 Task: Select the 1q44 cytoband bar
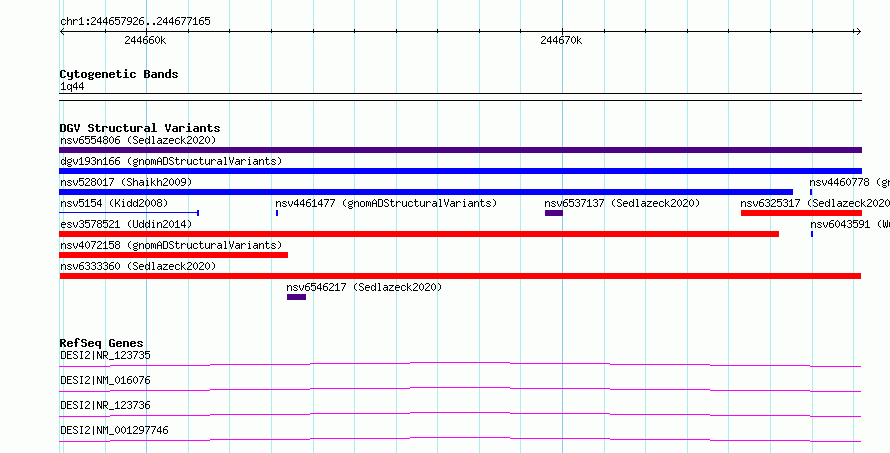click(460, 97)
